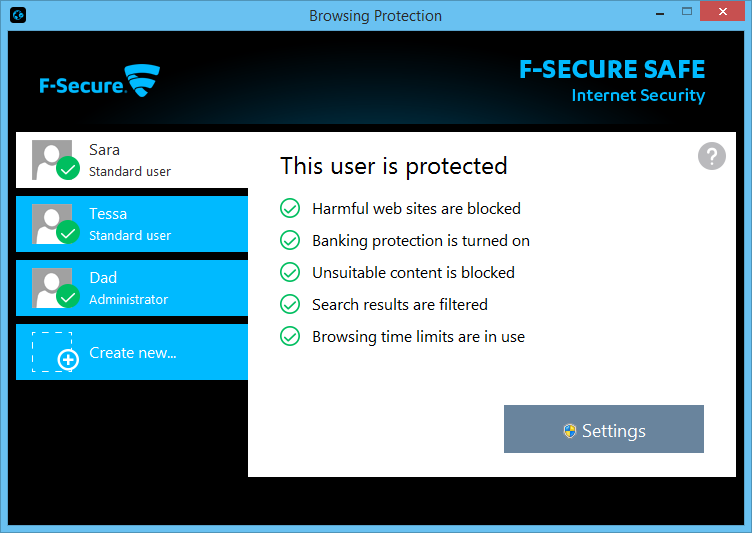The height and width of the screenshot is (533, 752).
Task: Click Tessa's user avatar icon
Action: point(52,224)
